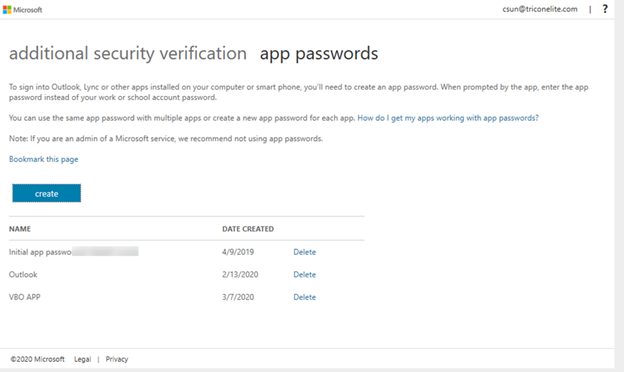Switch to additional security verification tab

pyautogui.click(x=128, y=53)
